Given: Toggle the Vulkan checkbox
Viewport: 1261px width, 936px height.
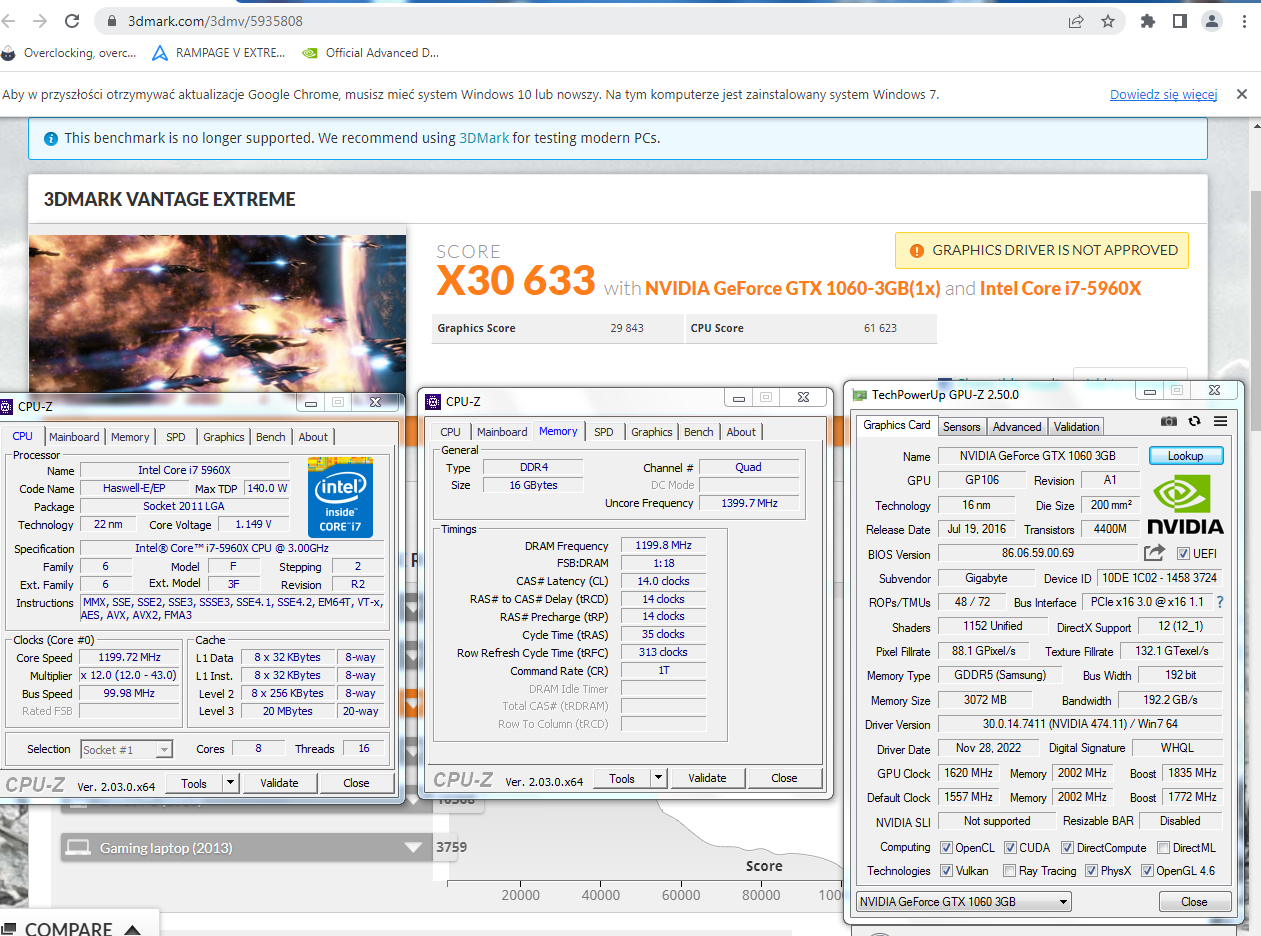Looking at the screenshot, I should pyautogui.click(x=946, y=871).
